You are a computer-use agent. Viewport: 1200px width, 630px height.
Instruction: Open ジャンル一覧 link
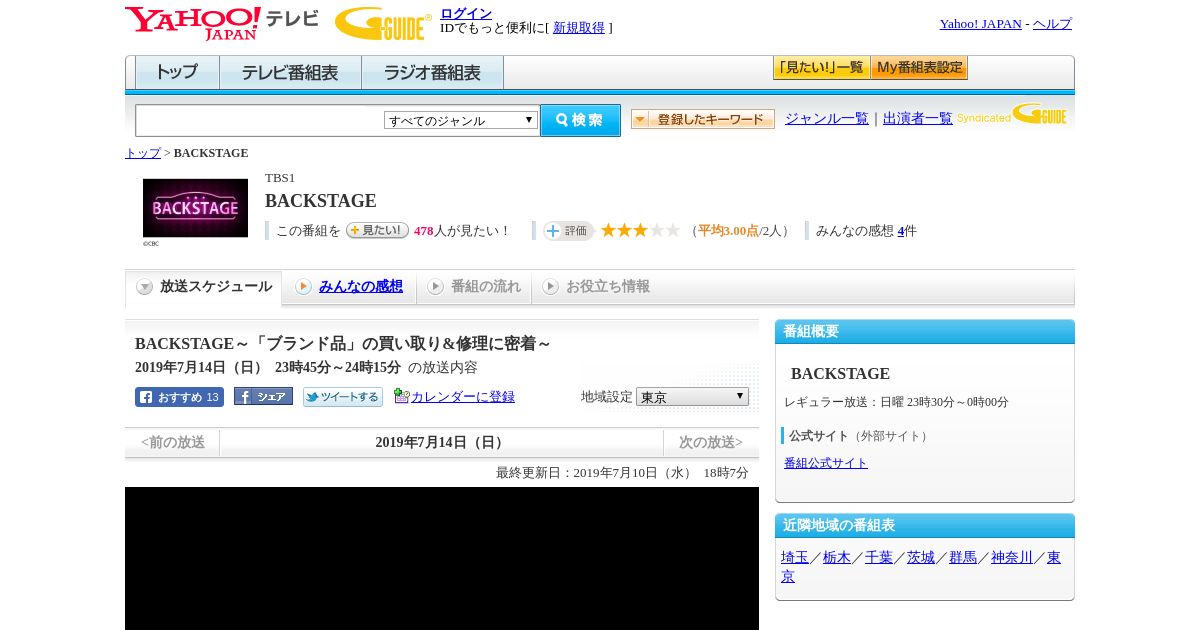click(827, 119)
